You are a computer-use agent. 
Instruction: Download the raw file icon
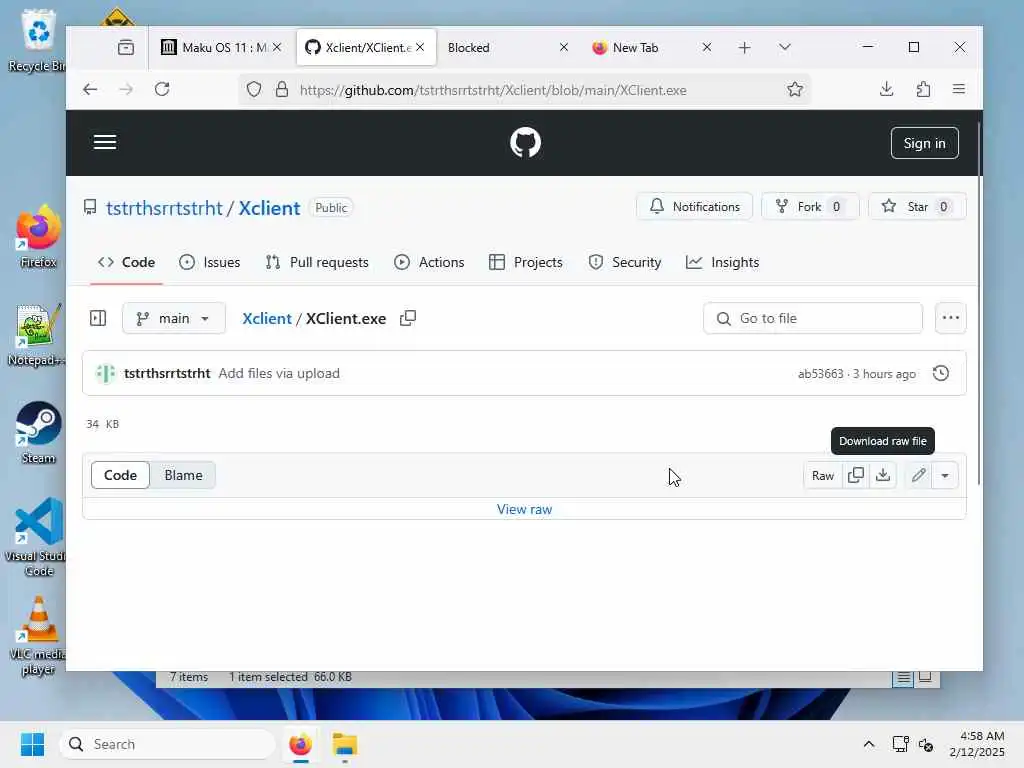pyautogui.click(x=882, y=475)
